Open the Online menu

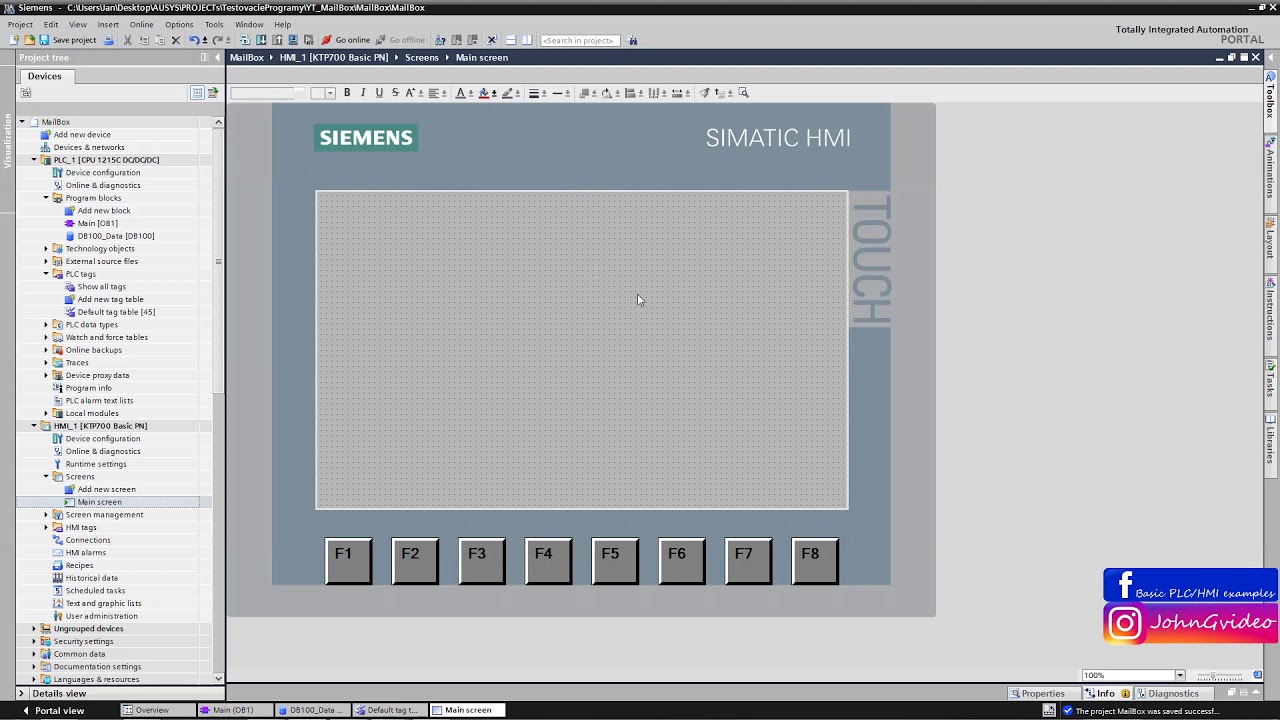coord(141,24)
